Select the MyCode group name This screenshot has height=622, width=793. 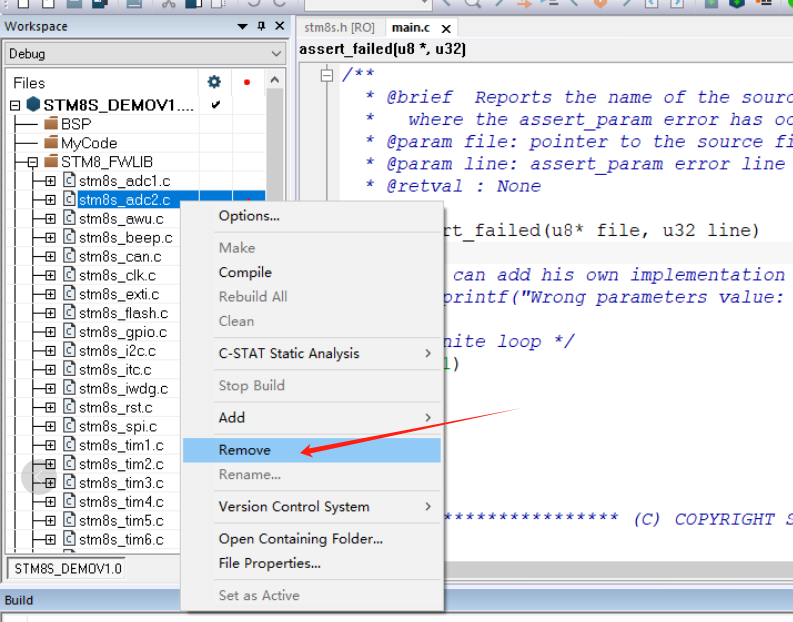click(x=89, y=143)
